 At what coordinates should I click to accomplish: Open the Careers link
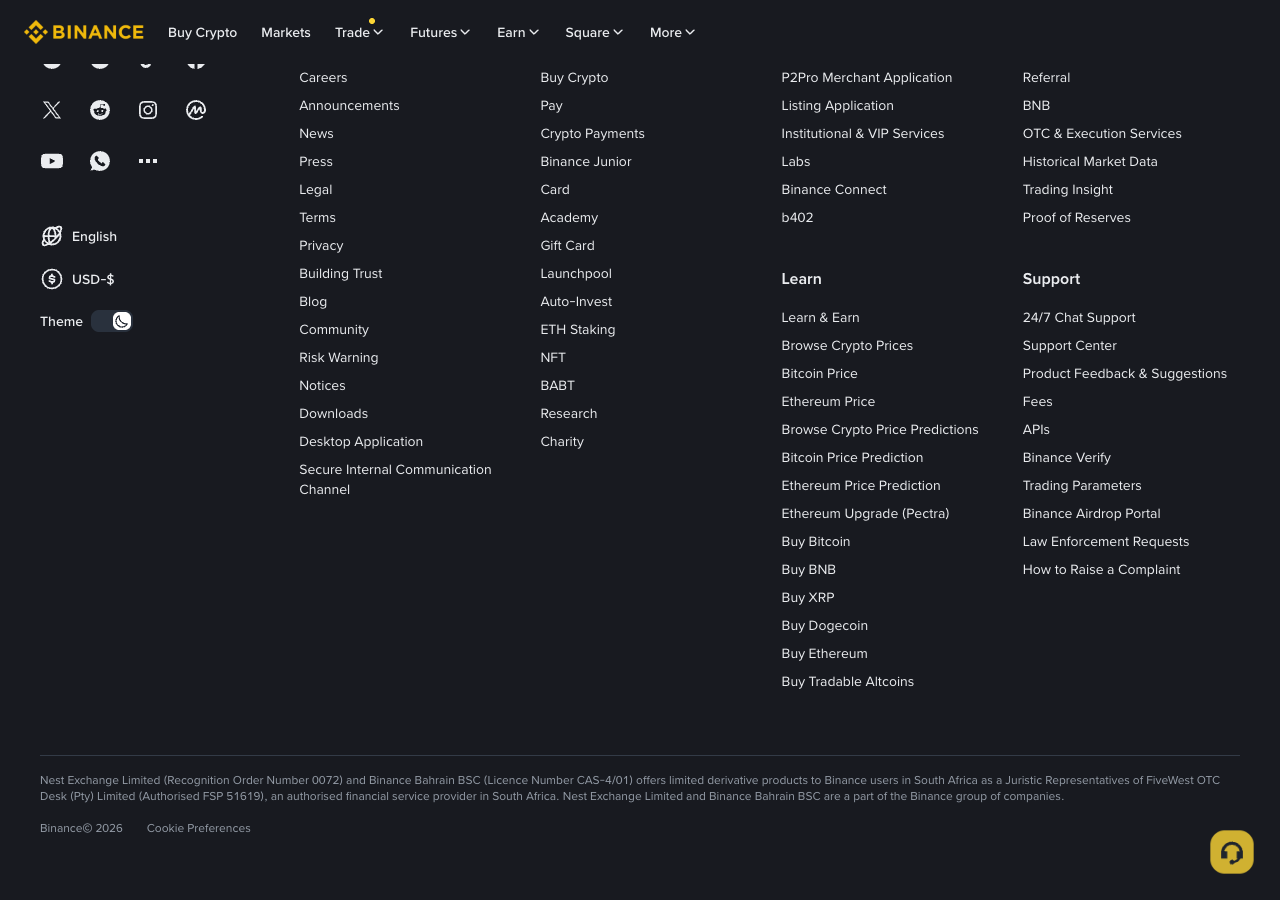(323, 77)
